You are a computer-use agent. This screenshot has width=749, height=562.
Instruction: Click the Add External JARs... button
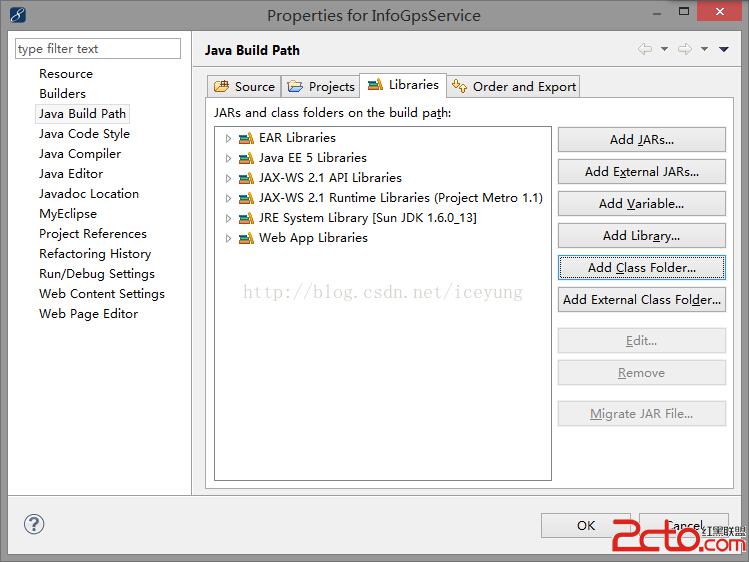(x=642, y=171)
